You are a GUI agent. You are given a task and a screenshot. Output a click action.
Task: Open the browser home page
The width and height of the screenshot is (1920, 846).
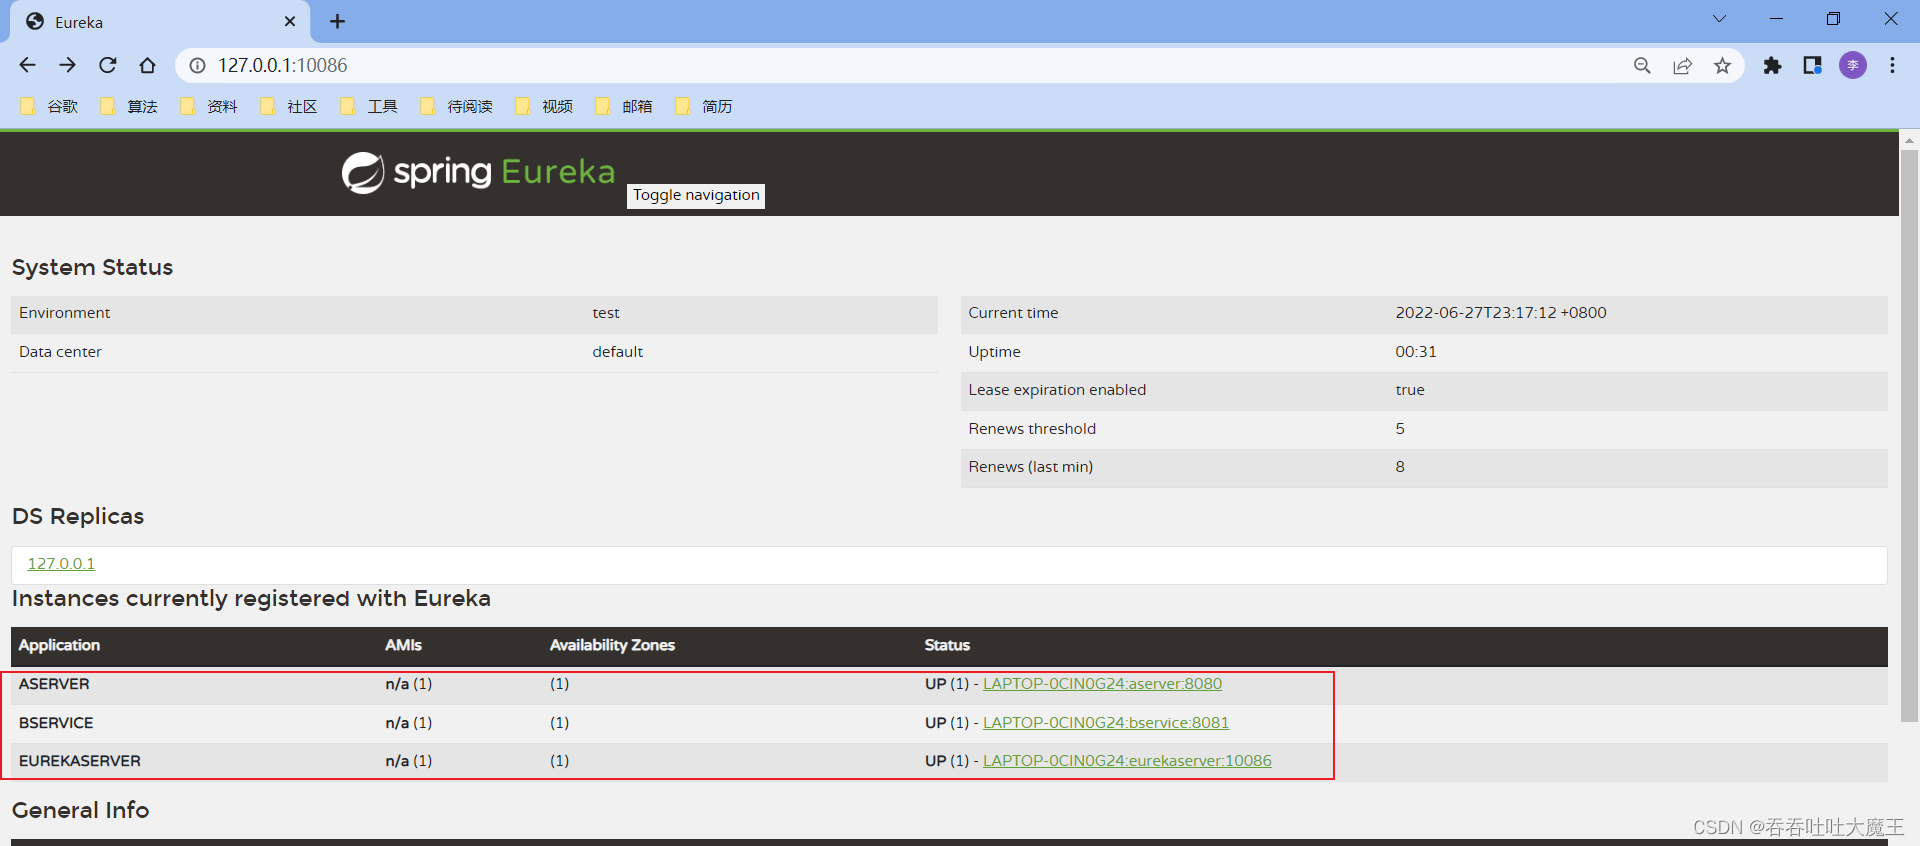148,65
